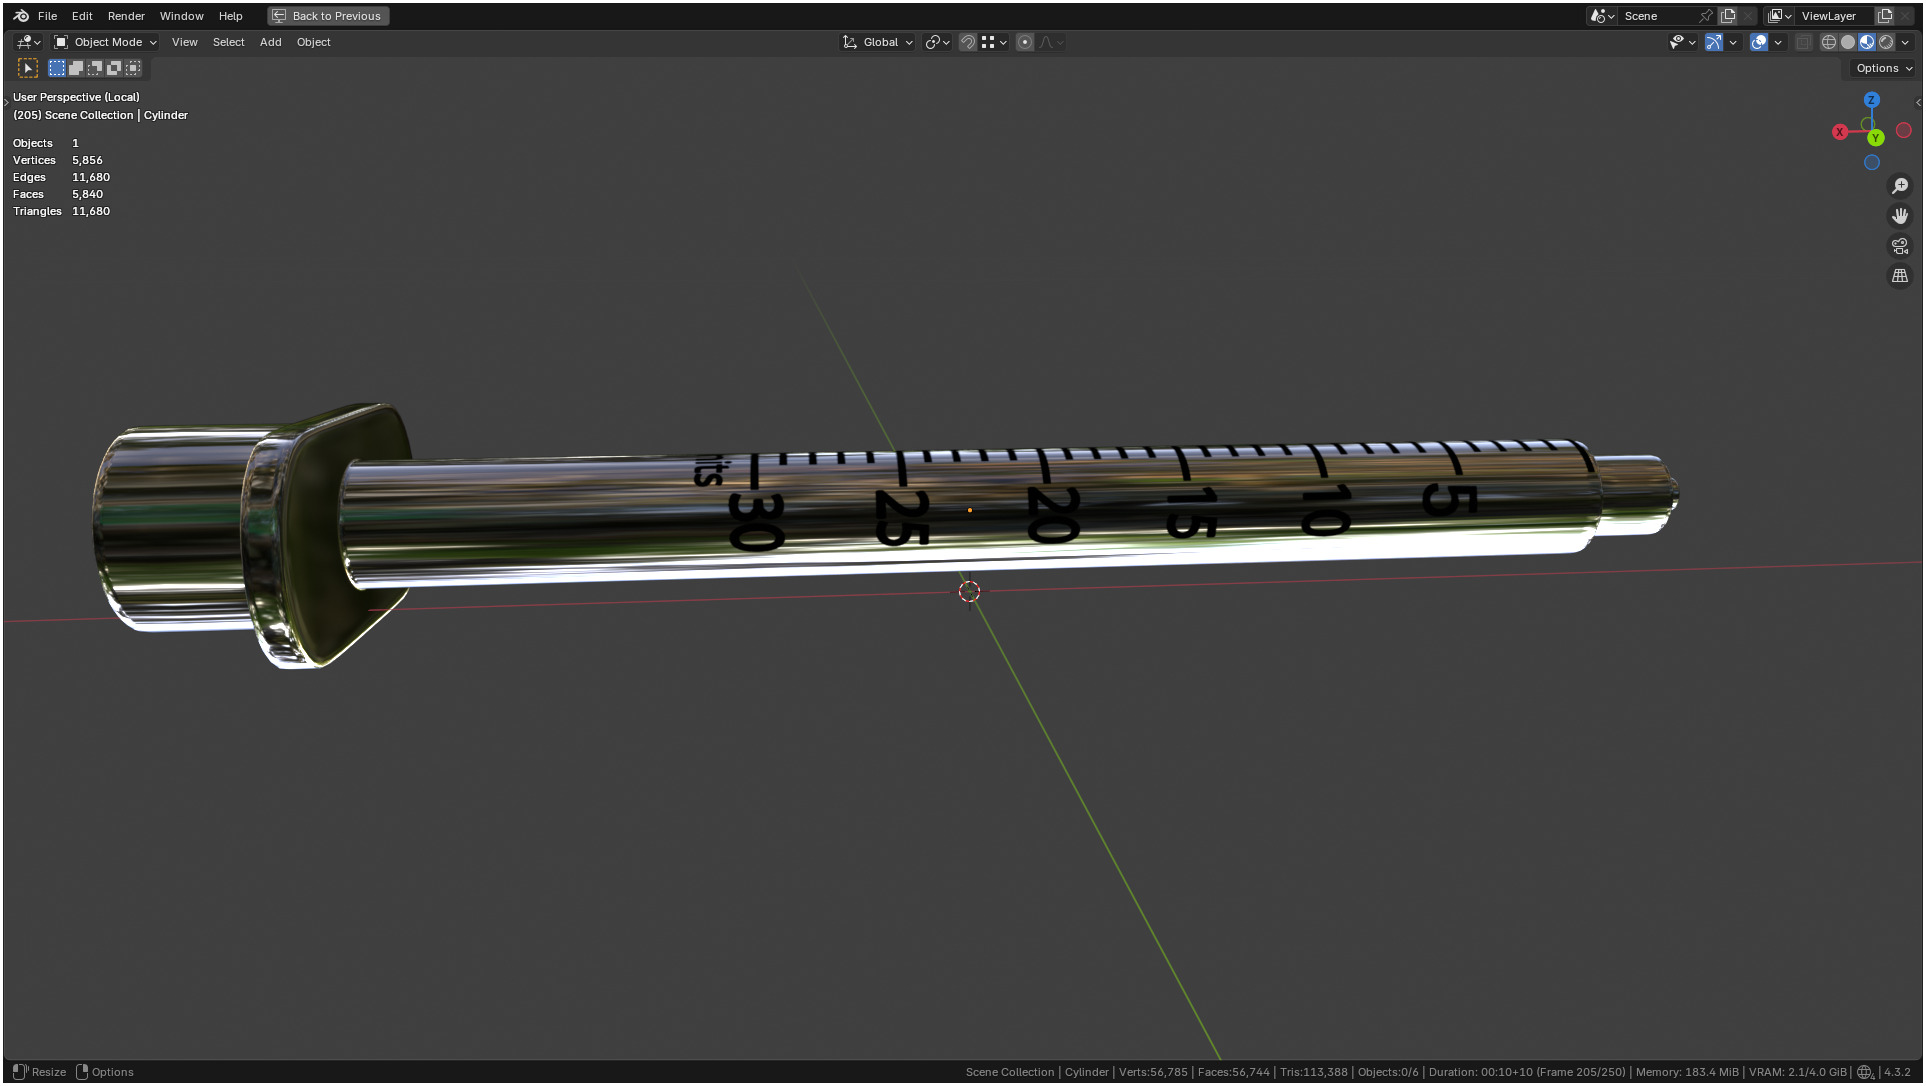Select the Select Box tool icon
The height and width of the screenshot is (1086, 1926).
pyautogui.click(x=28, y=68)
